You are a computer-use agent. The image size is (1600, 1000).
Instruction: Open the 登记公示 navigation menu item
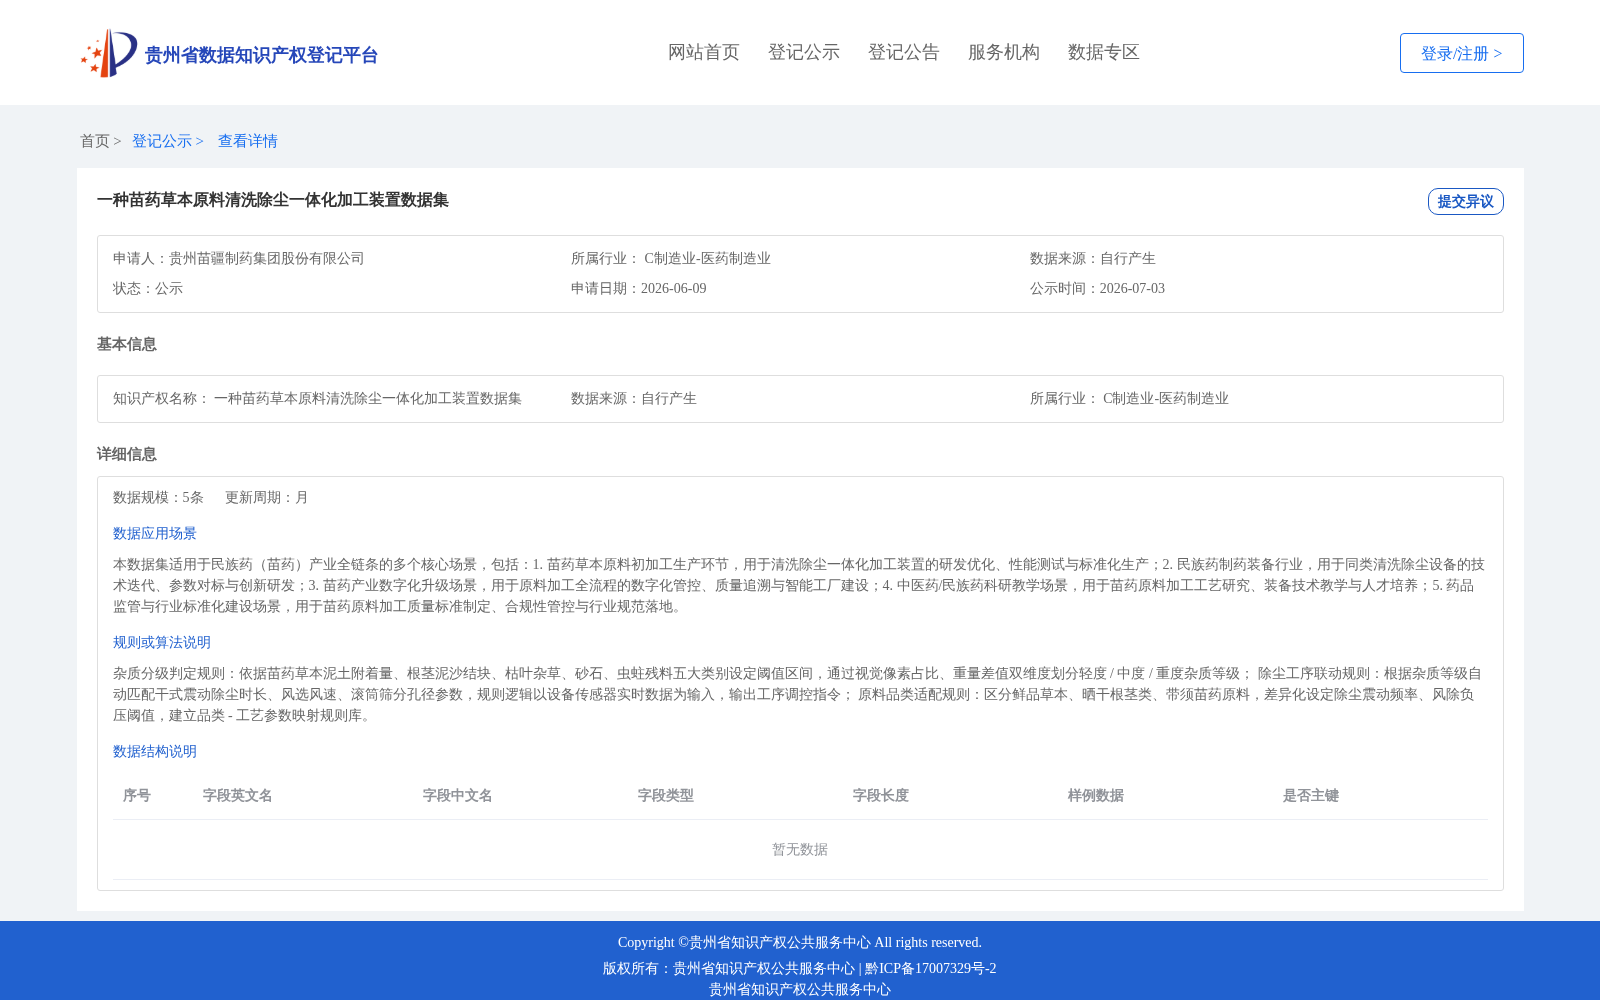coord(804,52)
